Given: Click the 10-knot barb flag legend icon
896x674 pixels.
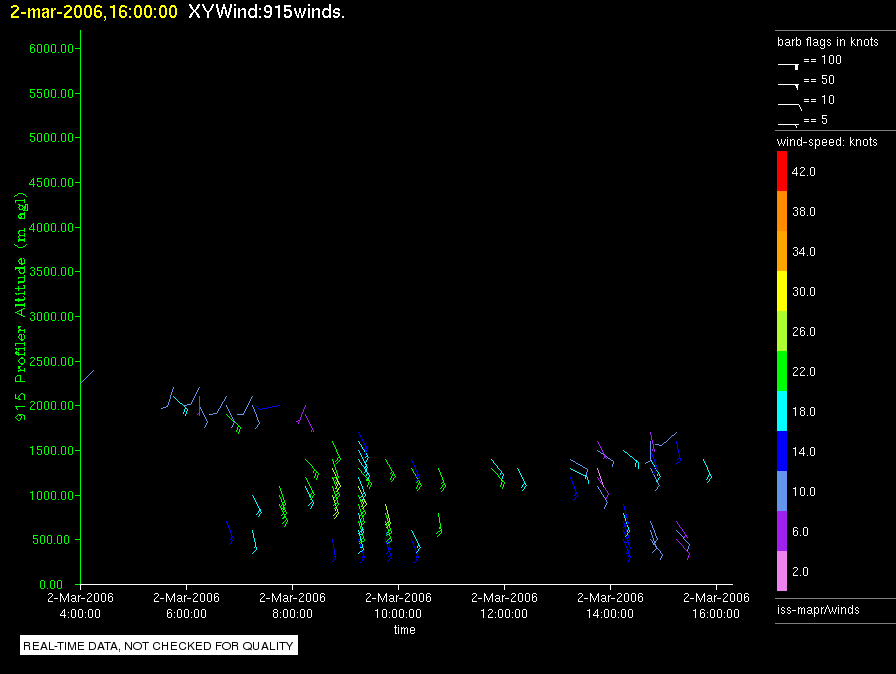Looking at the screenshot, I should [x=789, y=103].
